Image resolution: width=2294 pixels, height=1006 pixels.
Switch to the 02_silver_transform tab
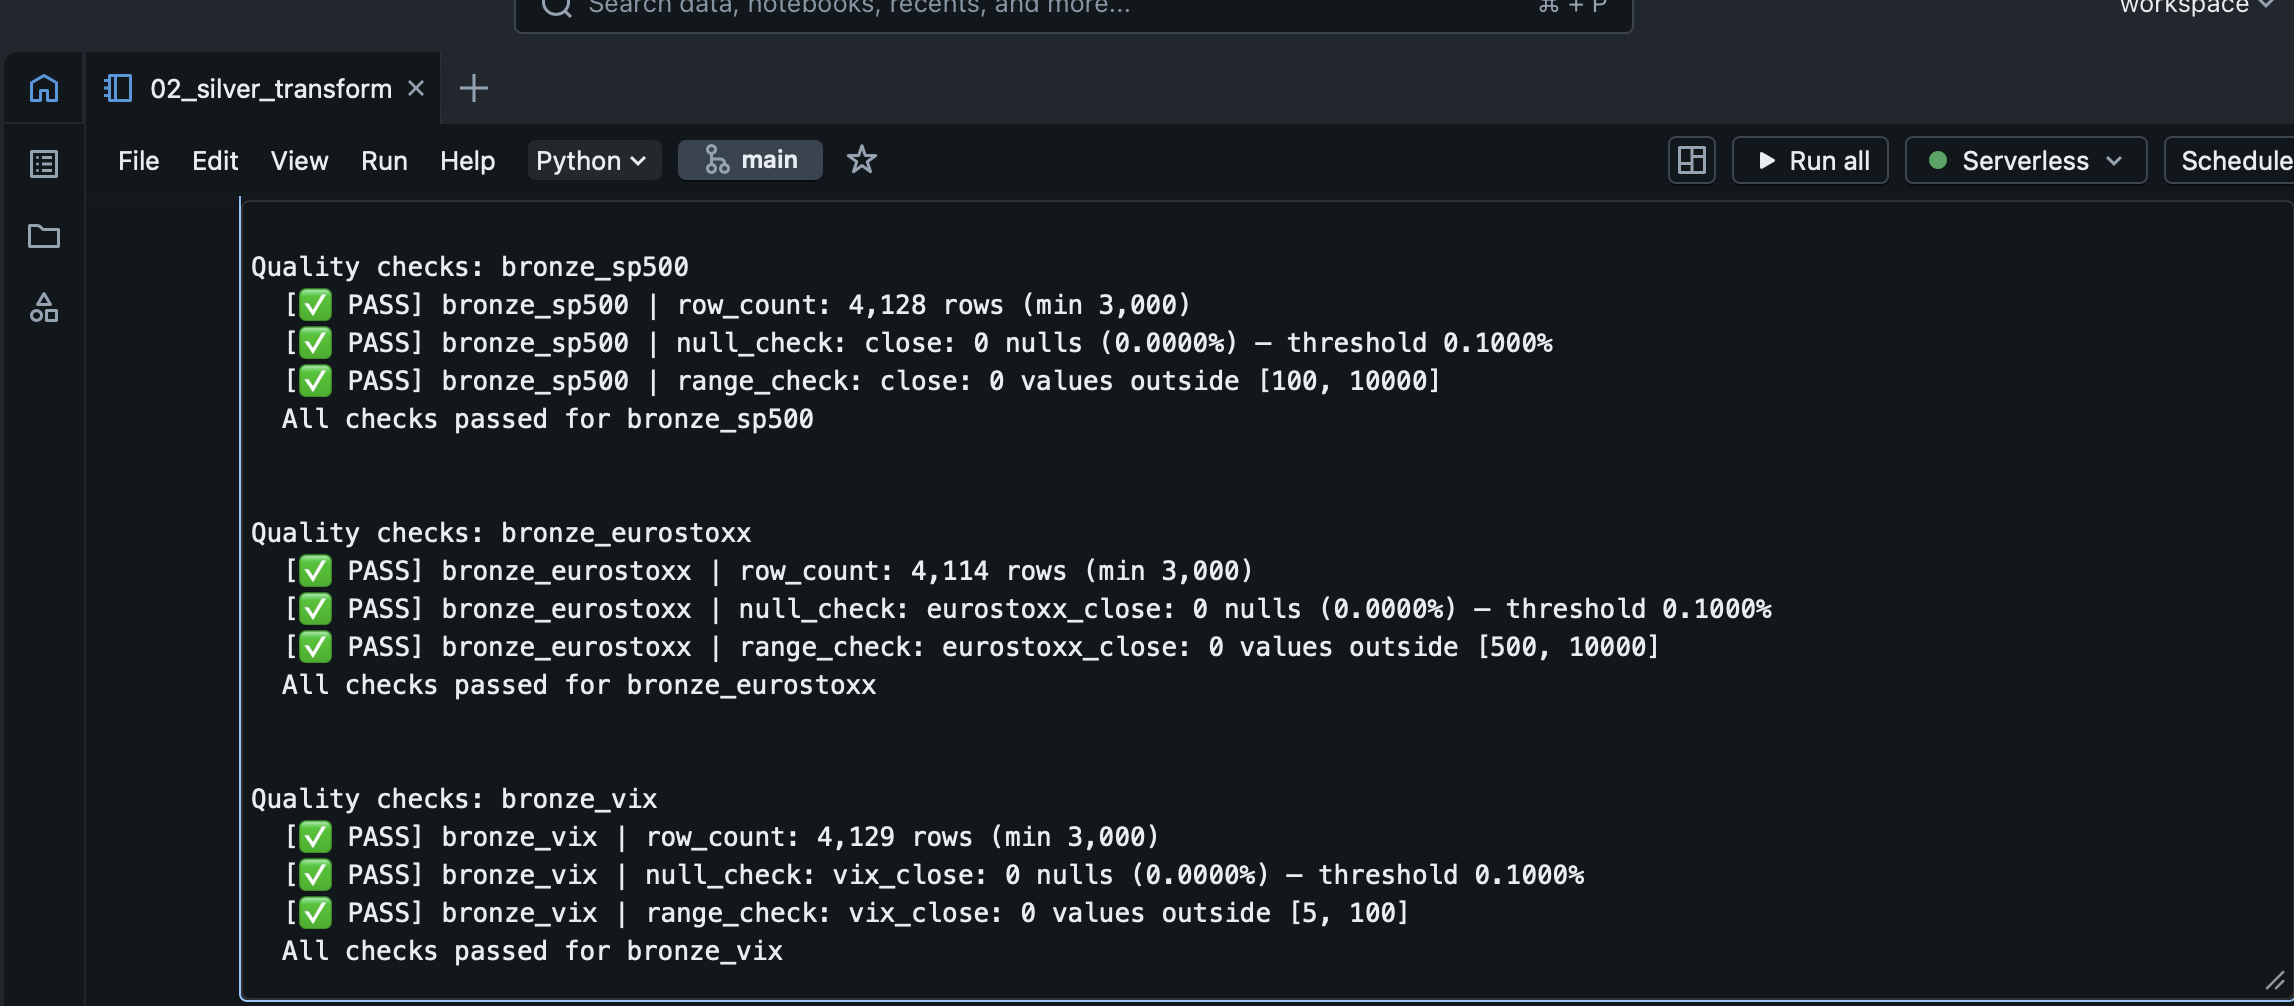(264, 88)
